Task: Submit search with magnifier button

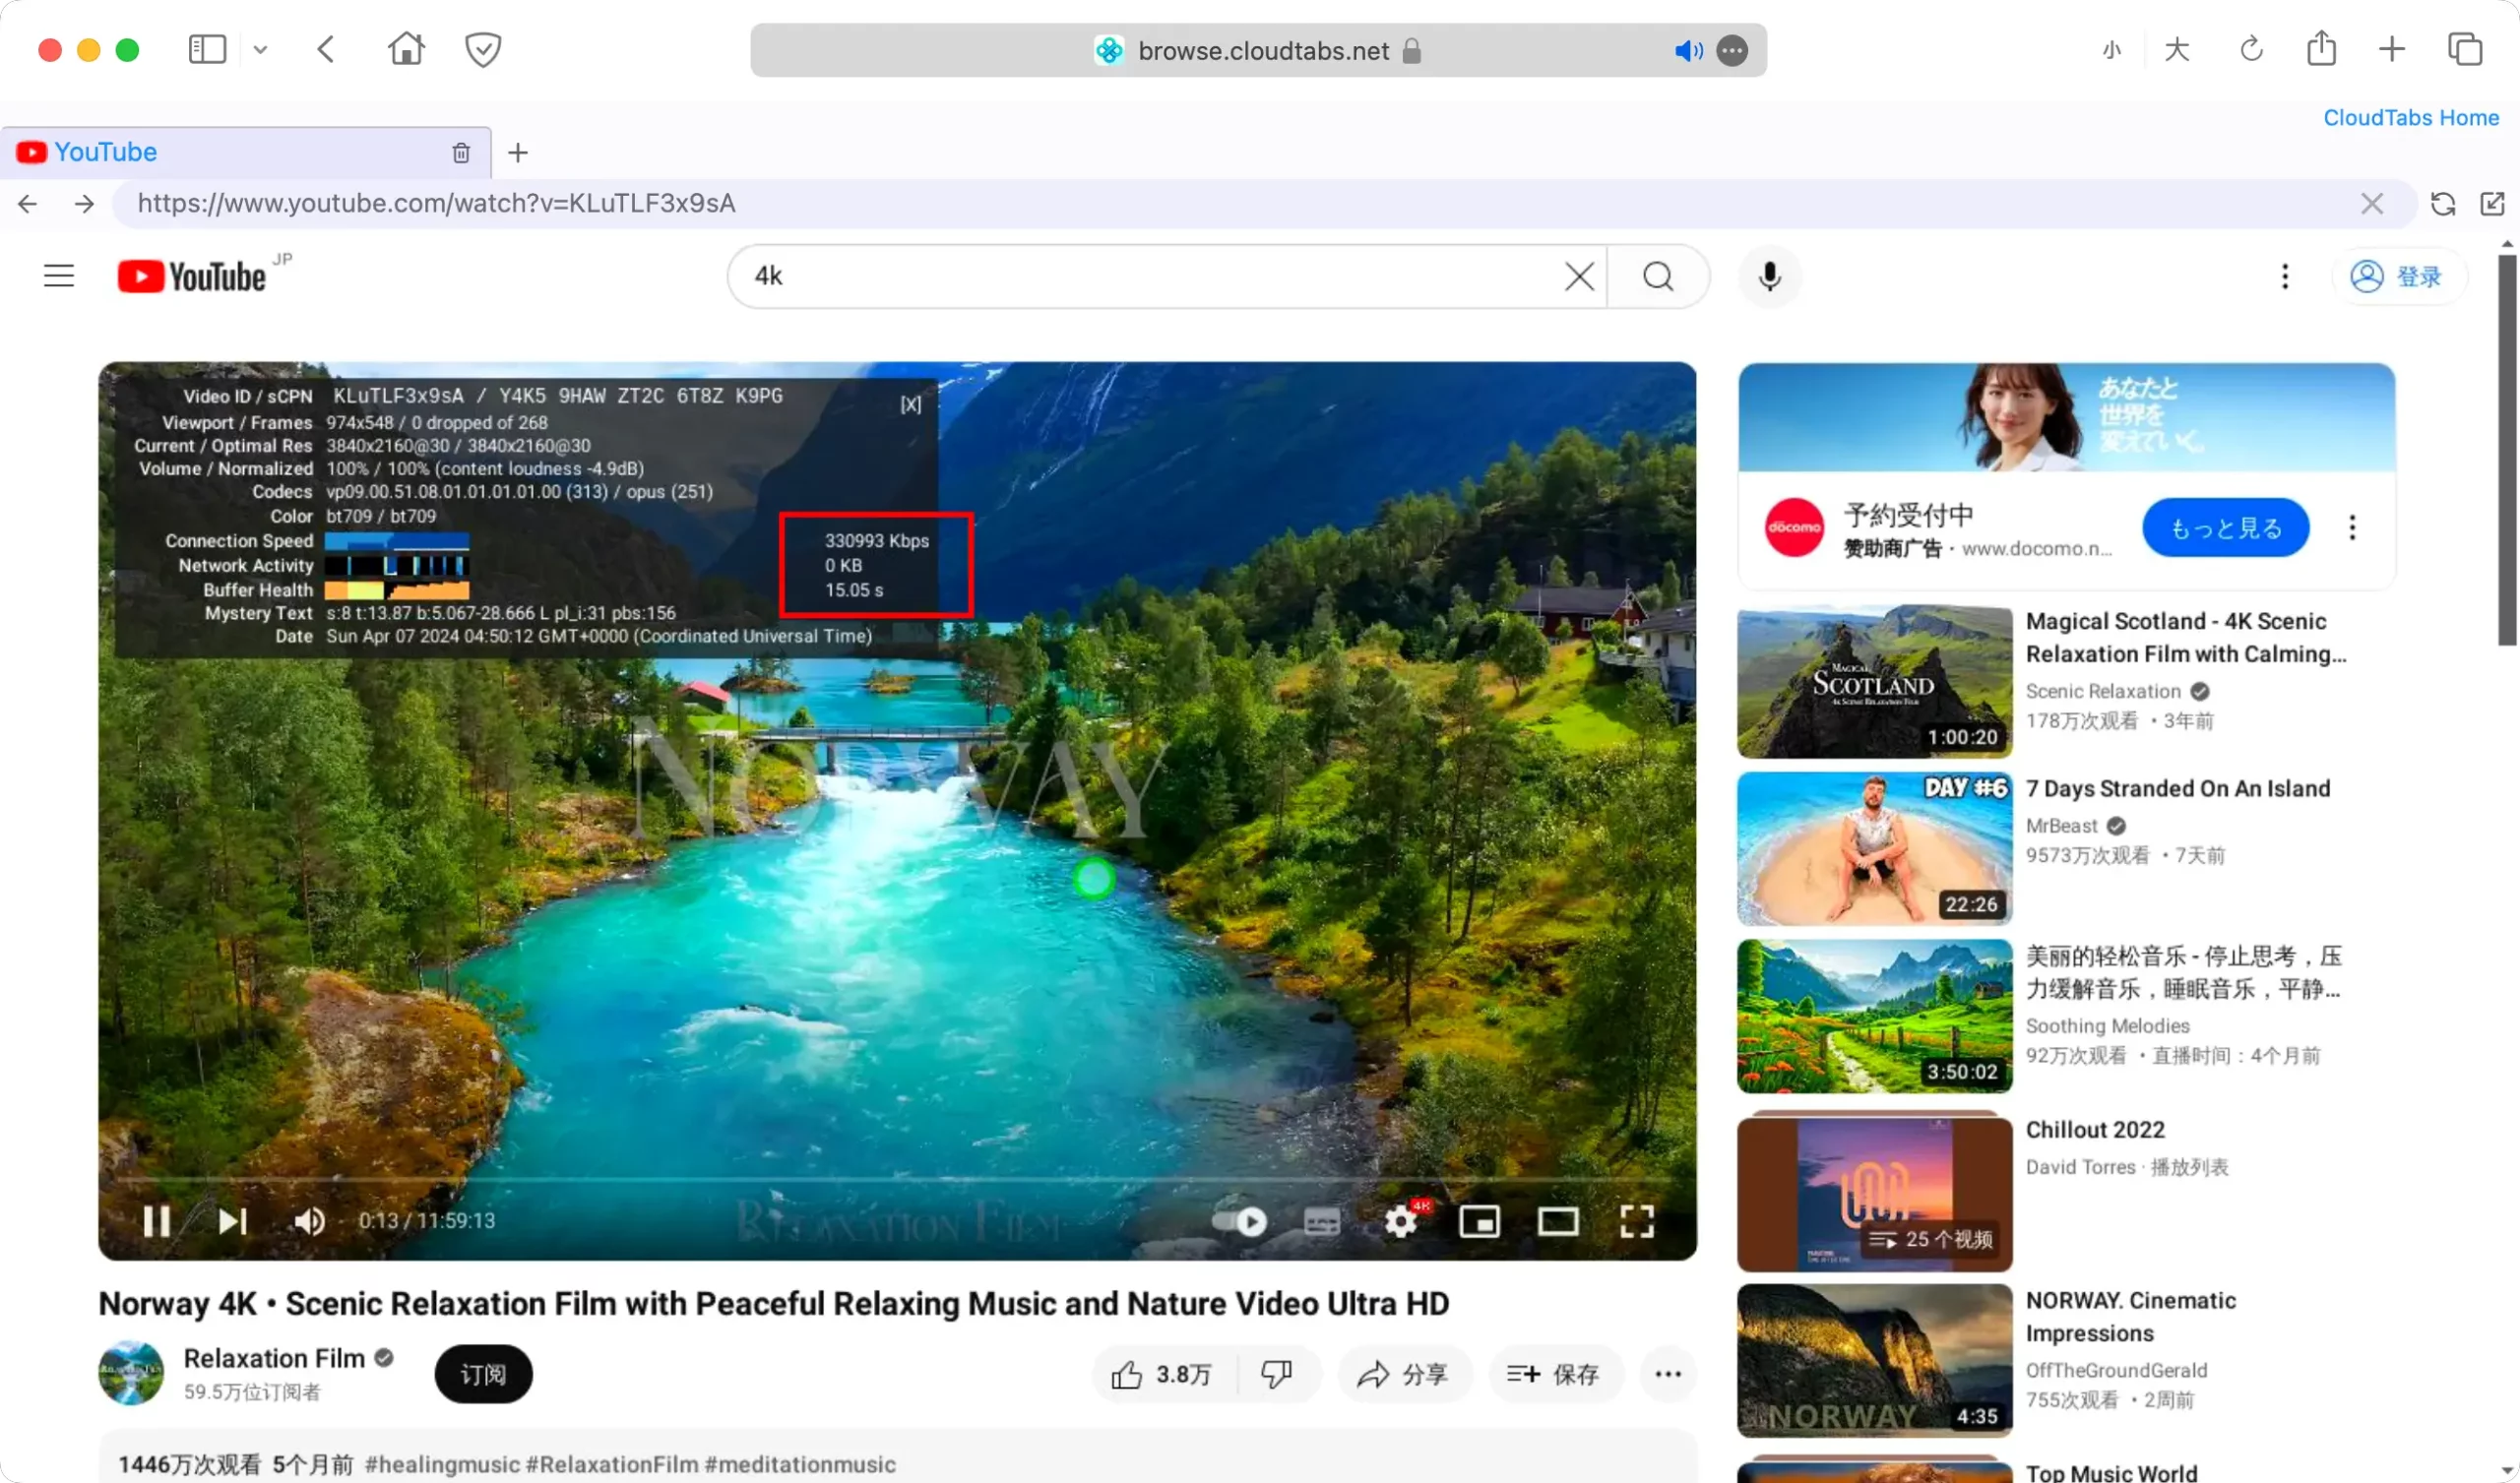Action: pos(1658,277)
